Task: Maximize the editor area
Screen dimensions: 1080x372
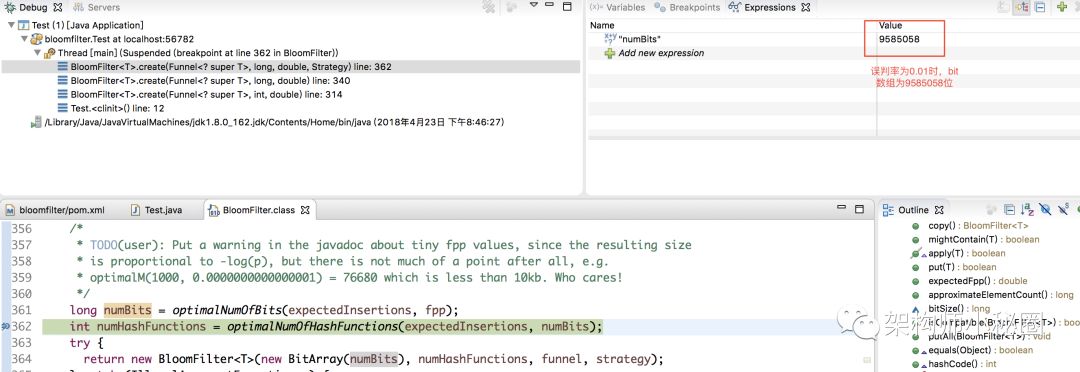Action: (859, 209)
